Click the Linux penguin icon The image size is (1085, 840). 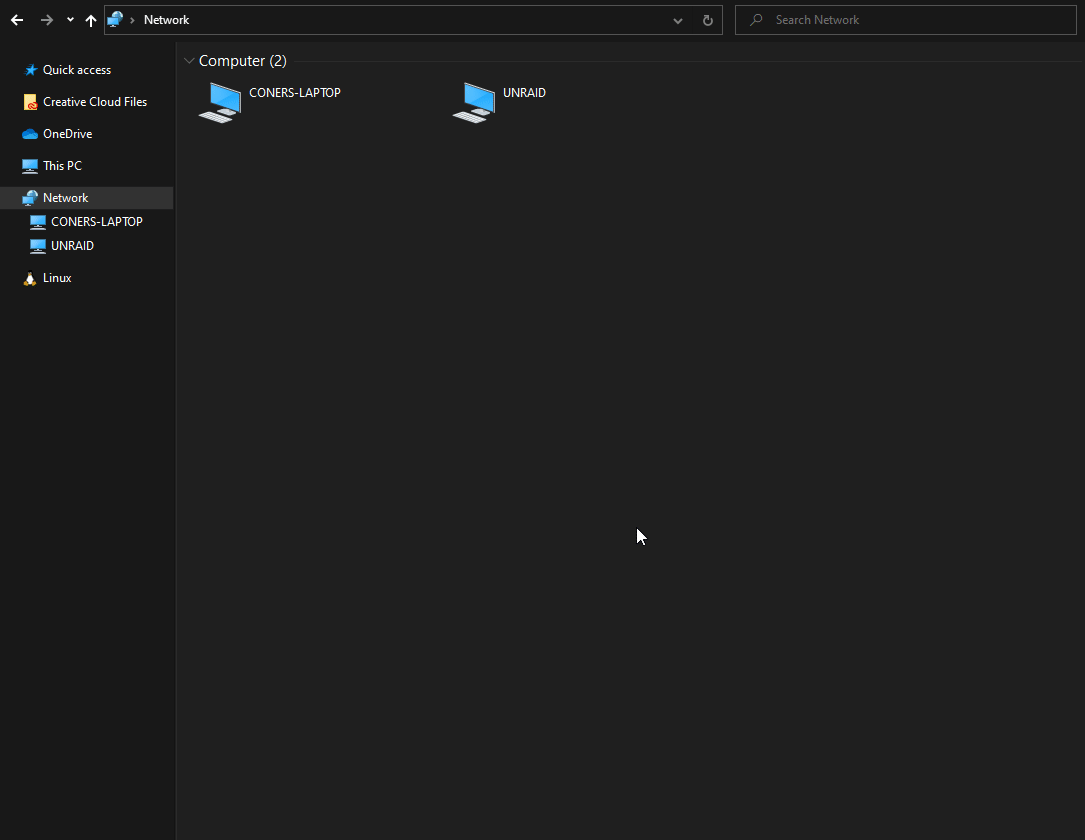point(30,278)
